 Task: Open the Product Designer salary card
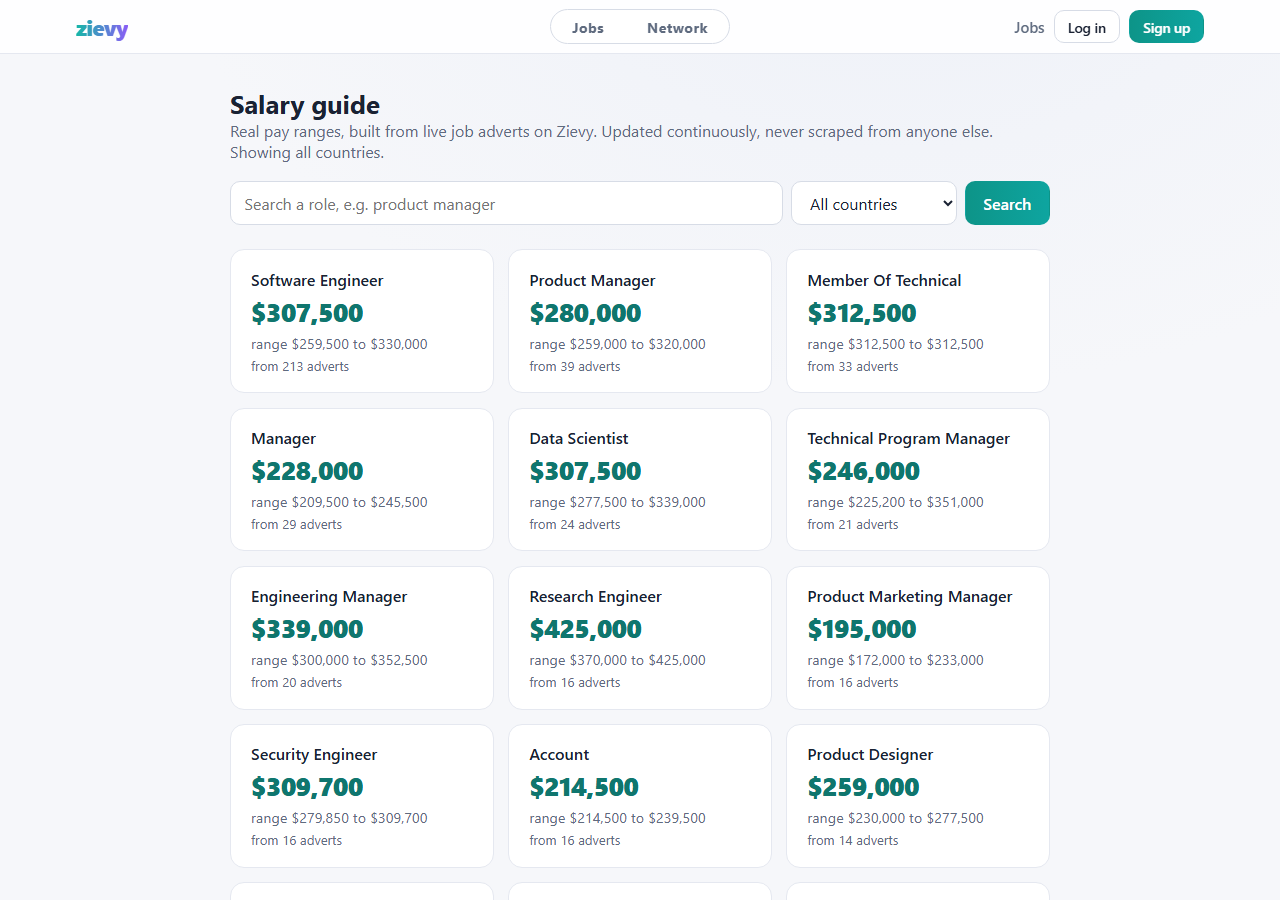(918, 795)
